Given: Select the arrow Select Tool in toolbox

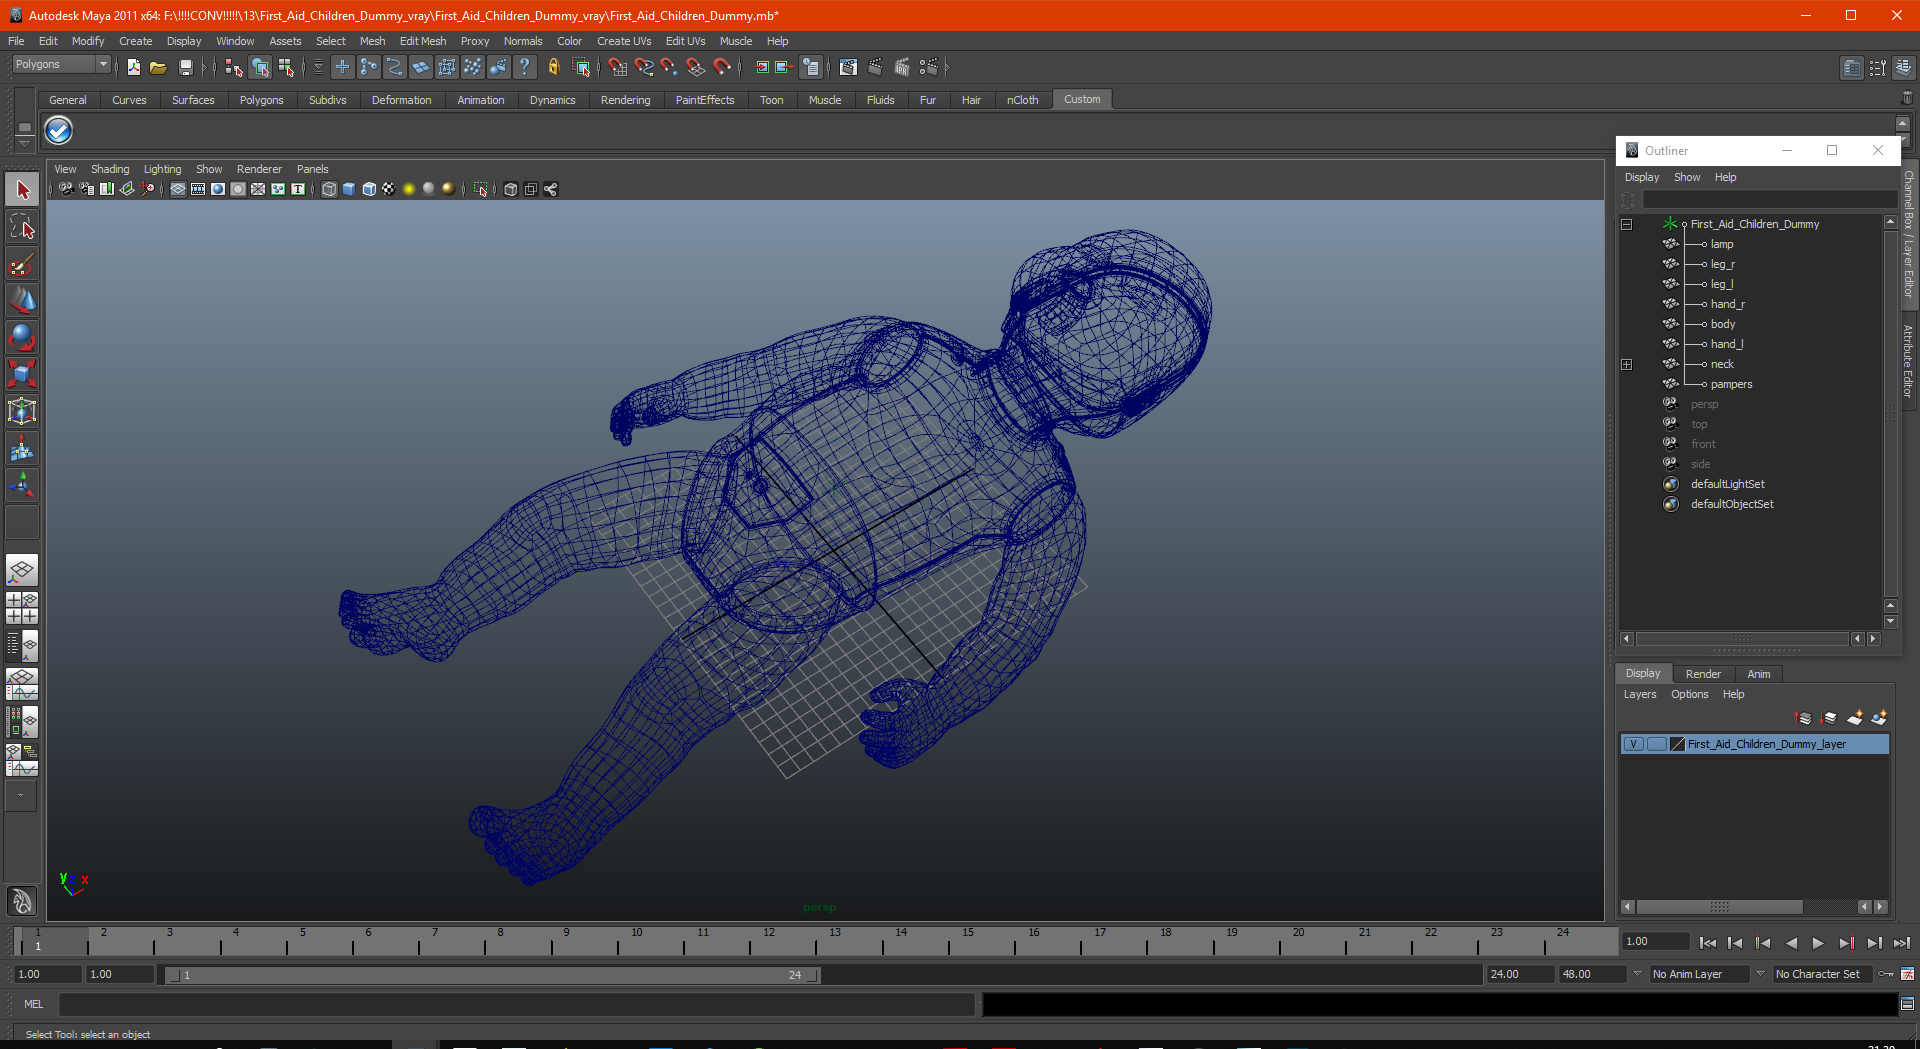Looking at the screenshot, I should pos(22,190).
